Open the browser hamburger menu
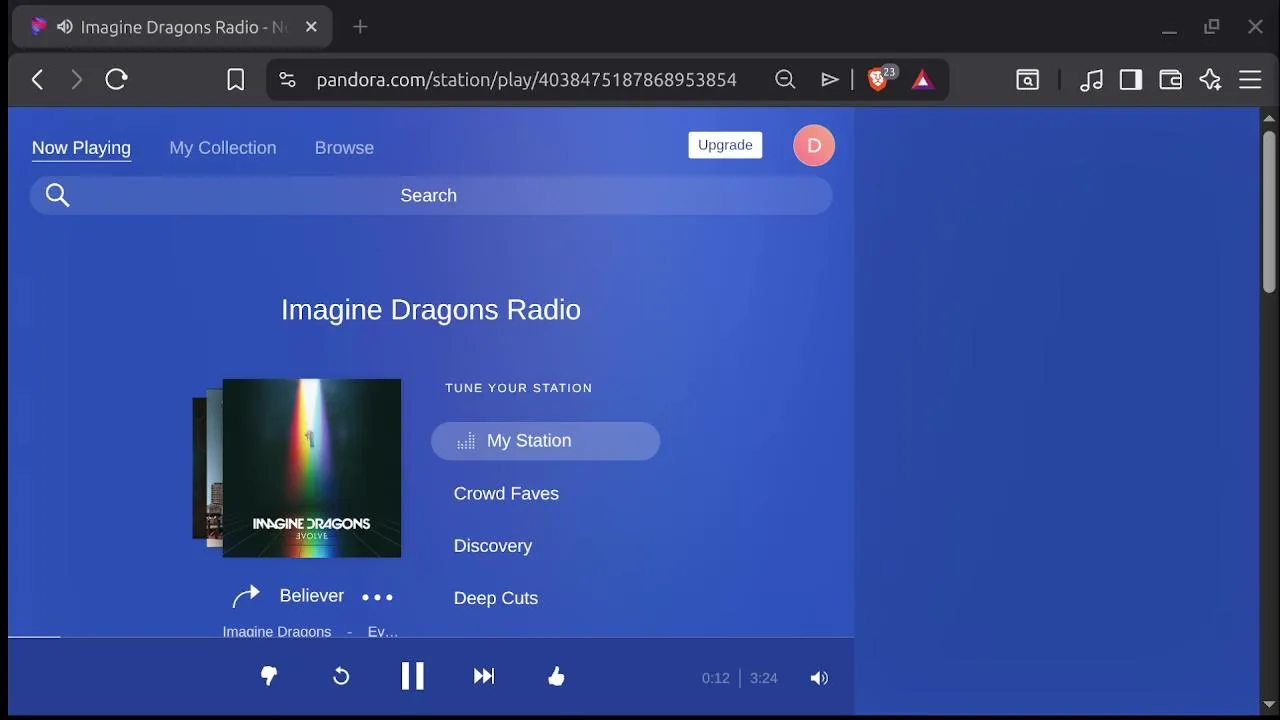The height and width of the screenshot is (720, 1280). pos(1250,80)
